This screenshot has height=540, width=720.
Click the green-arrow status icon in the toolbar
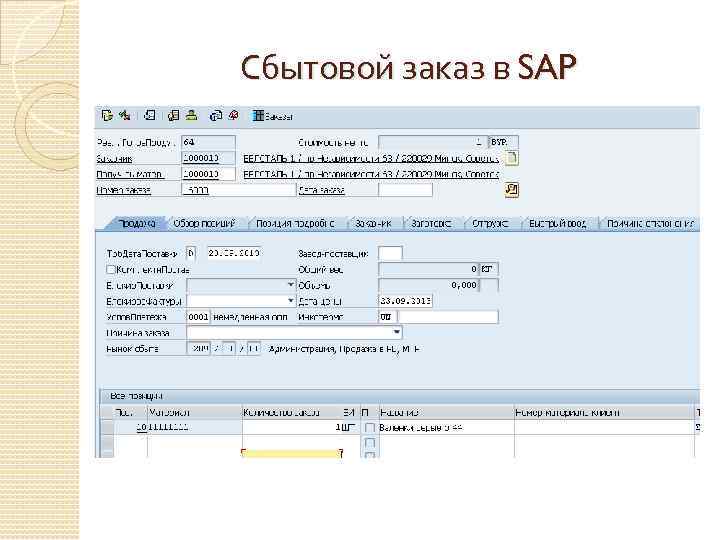(124, 115)
